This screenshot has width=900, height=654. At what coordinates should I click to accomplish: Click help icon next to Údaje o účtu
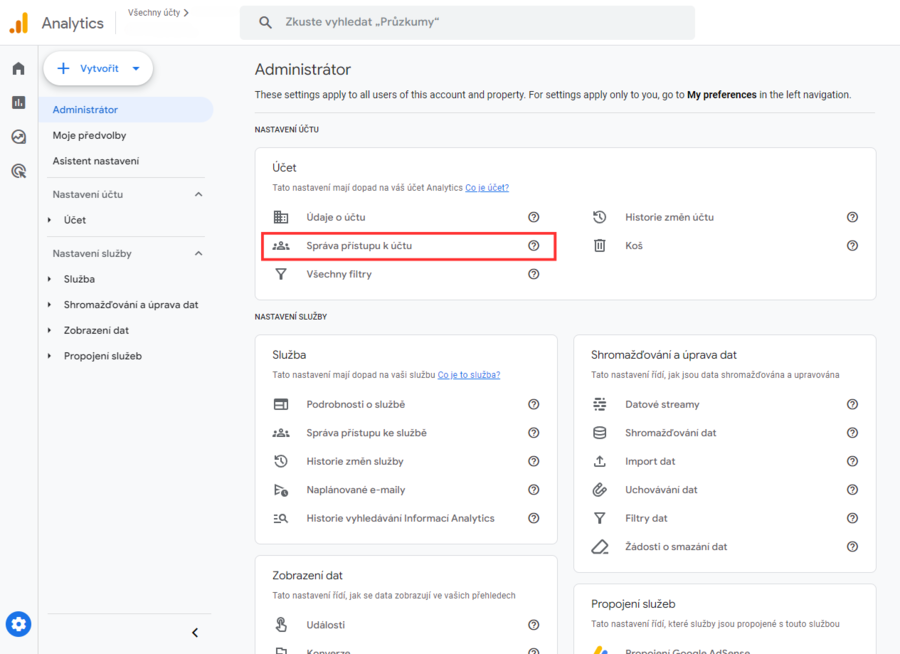534,217
